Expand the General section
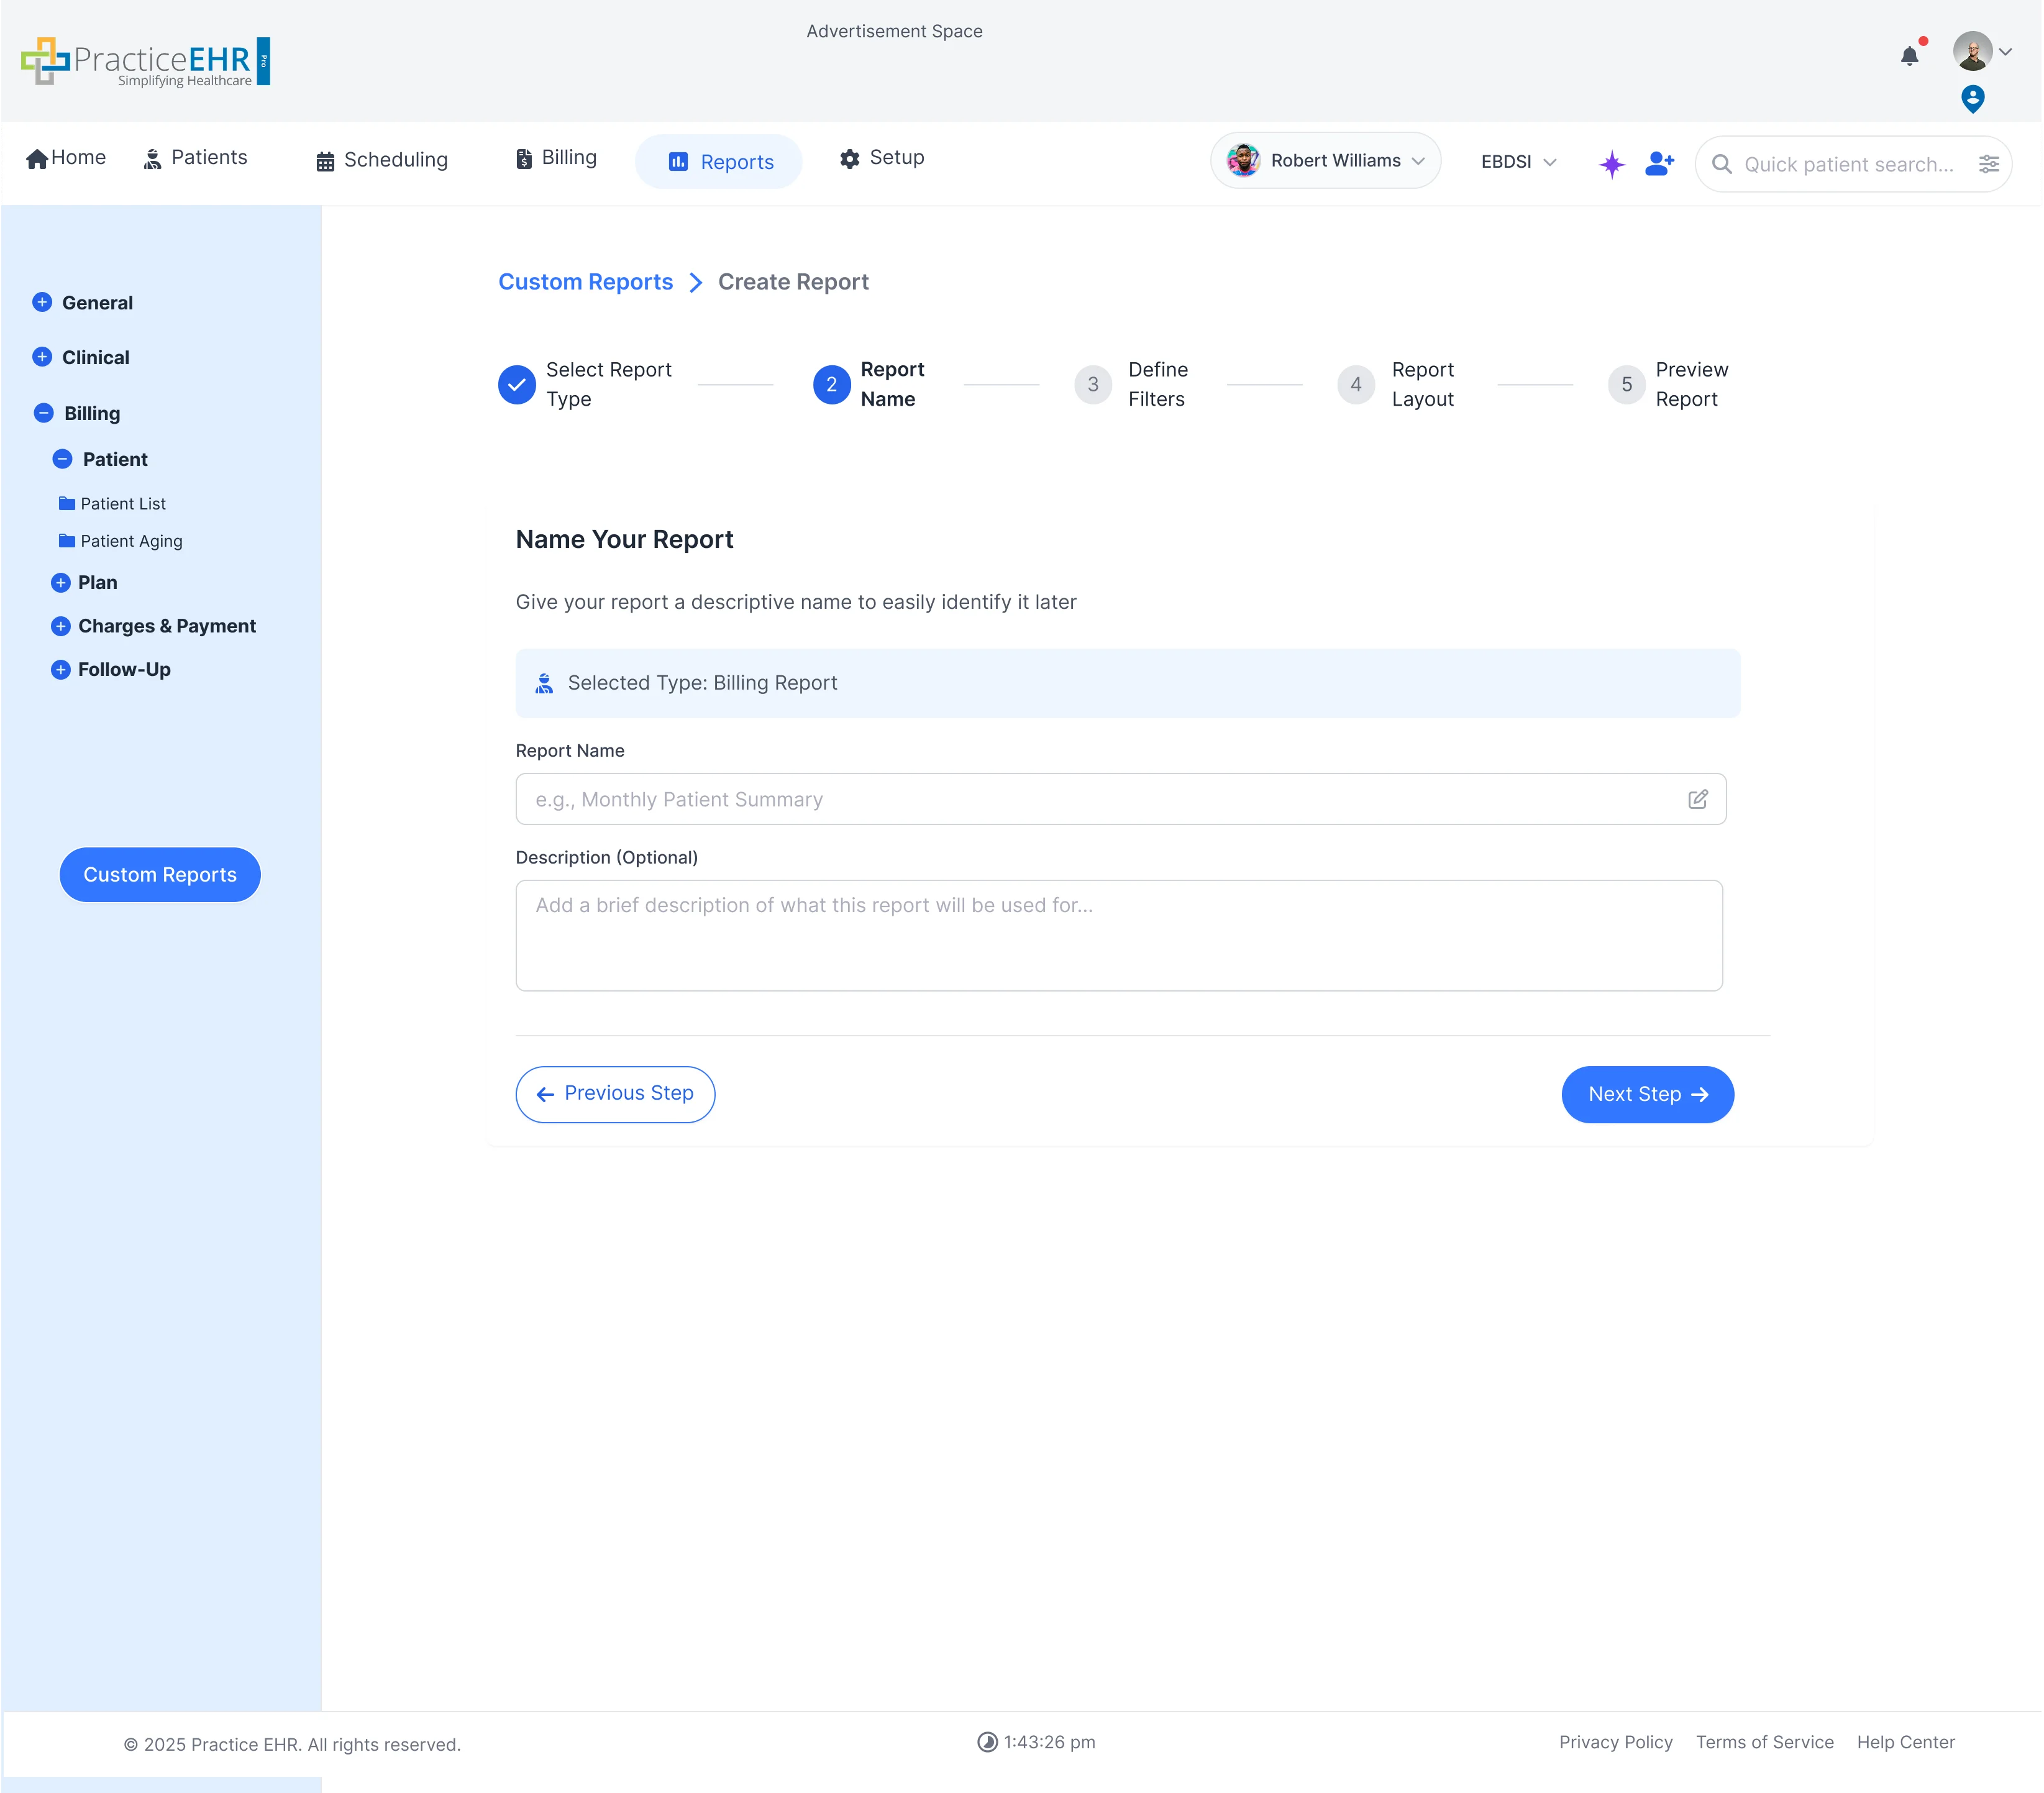This screenshot has height=1793, width=2044. (42, 302)
